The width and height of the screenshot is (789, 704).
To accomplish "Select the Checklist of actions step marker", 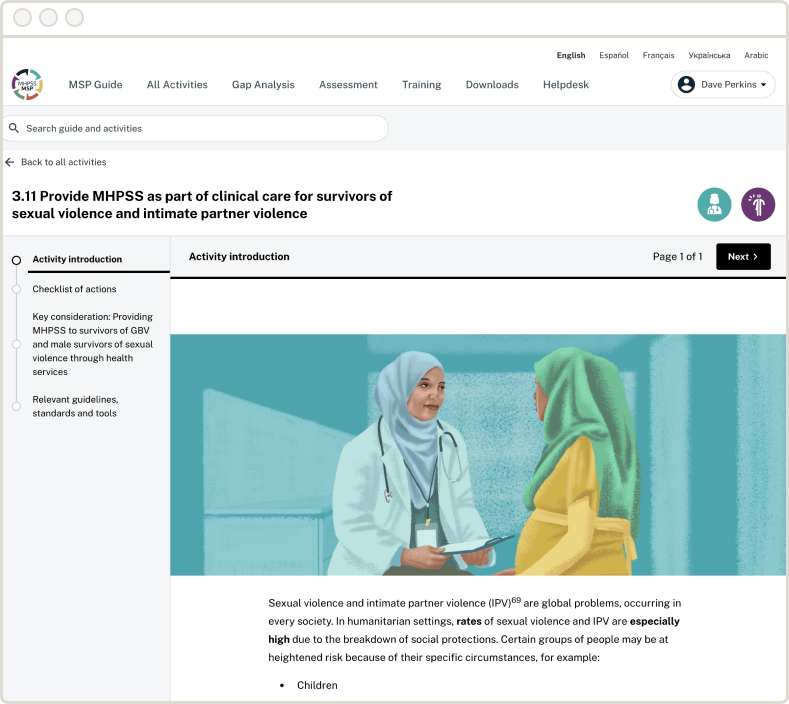I will (16, 289).
